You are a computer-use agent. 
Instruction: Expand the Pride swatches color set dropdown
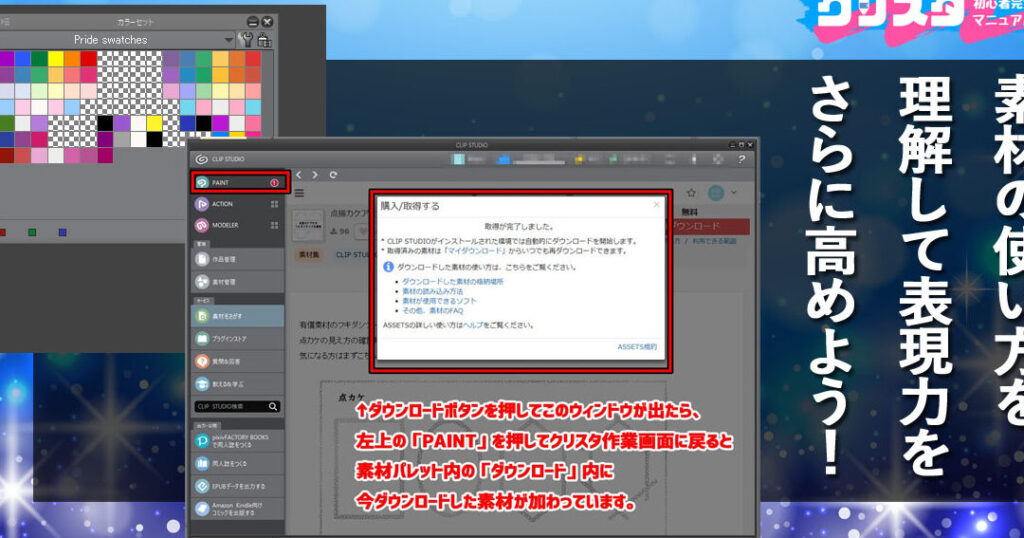(x=229, y=40)
